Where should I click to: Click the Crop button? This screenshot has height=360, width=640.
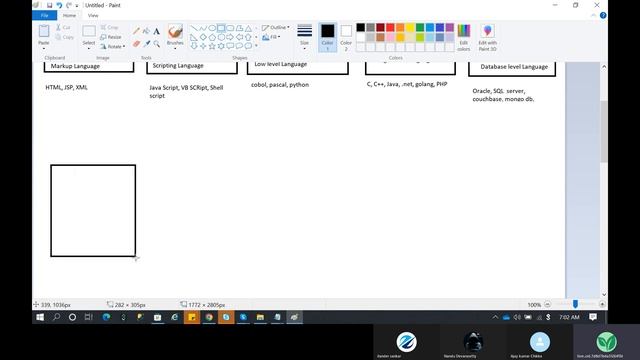pos(109,27)
